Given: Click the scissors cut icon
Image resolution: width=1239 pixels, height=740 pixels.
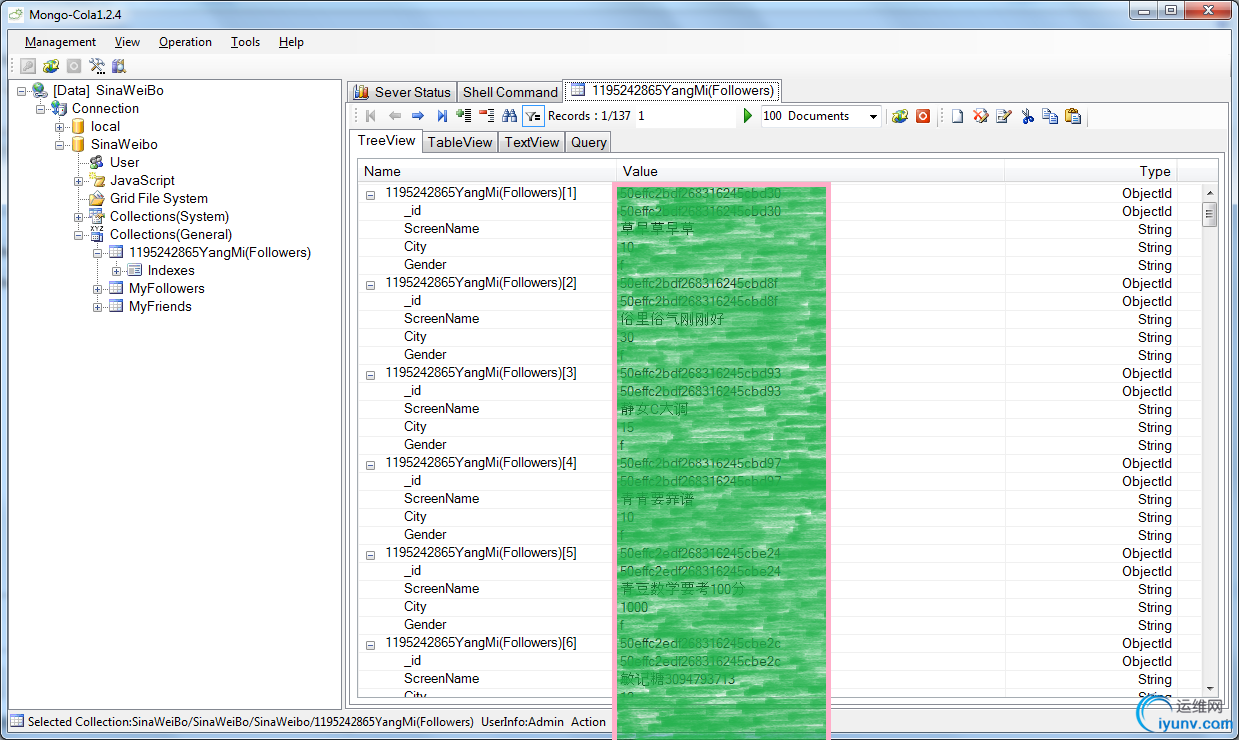Looking at the screenshot, I should (1027, 116).
